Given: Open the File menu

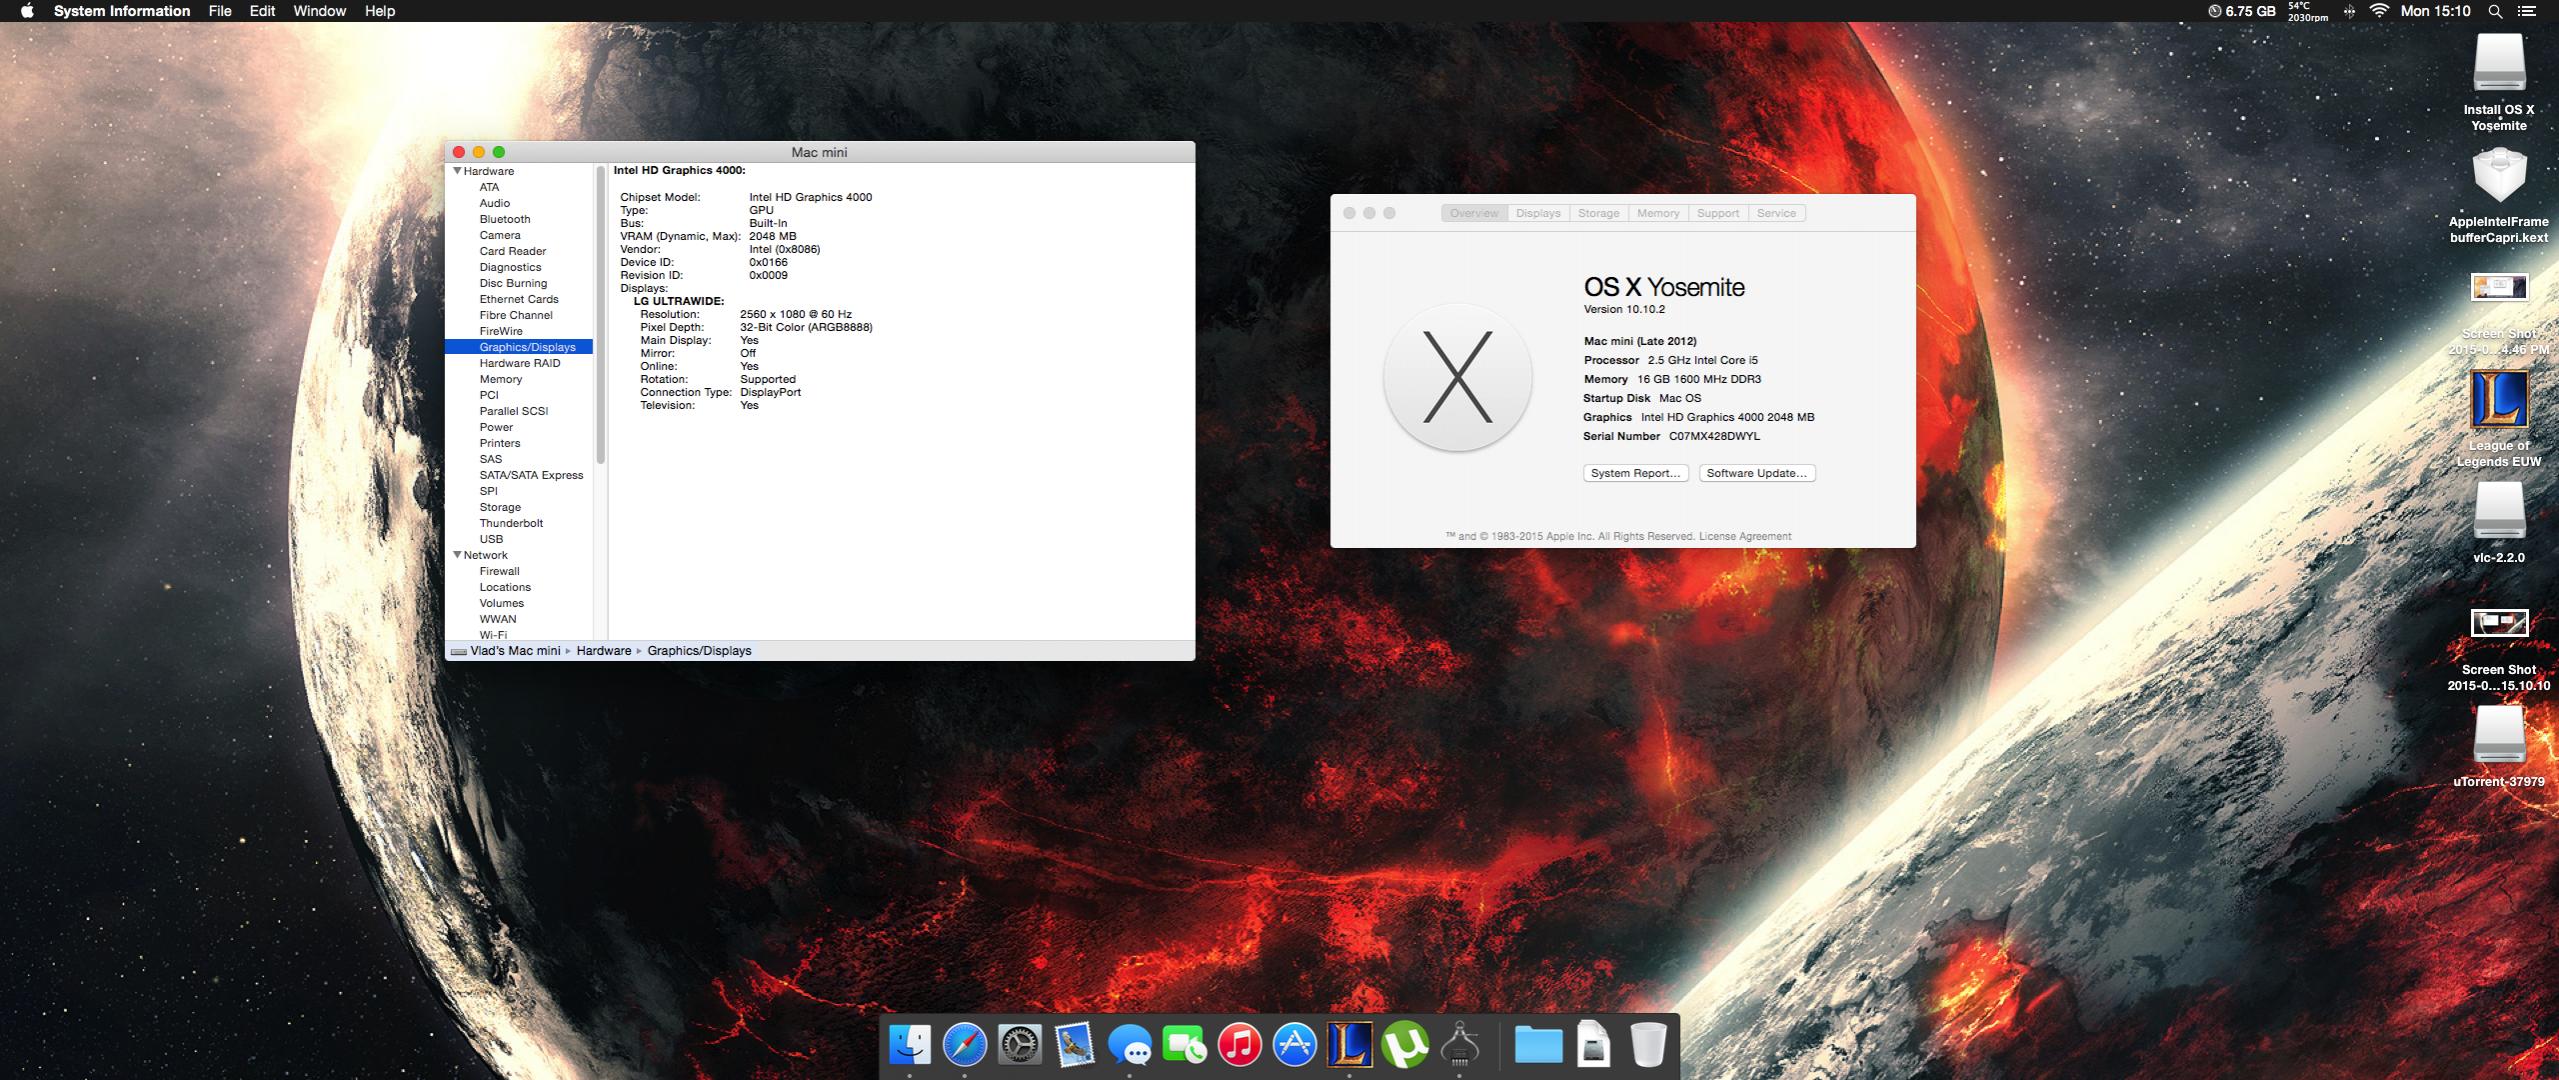Looking at the screenshot, I should click(220, 11).
